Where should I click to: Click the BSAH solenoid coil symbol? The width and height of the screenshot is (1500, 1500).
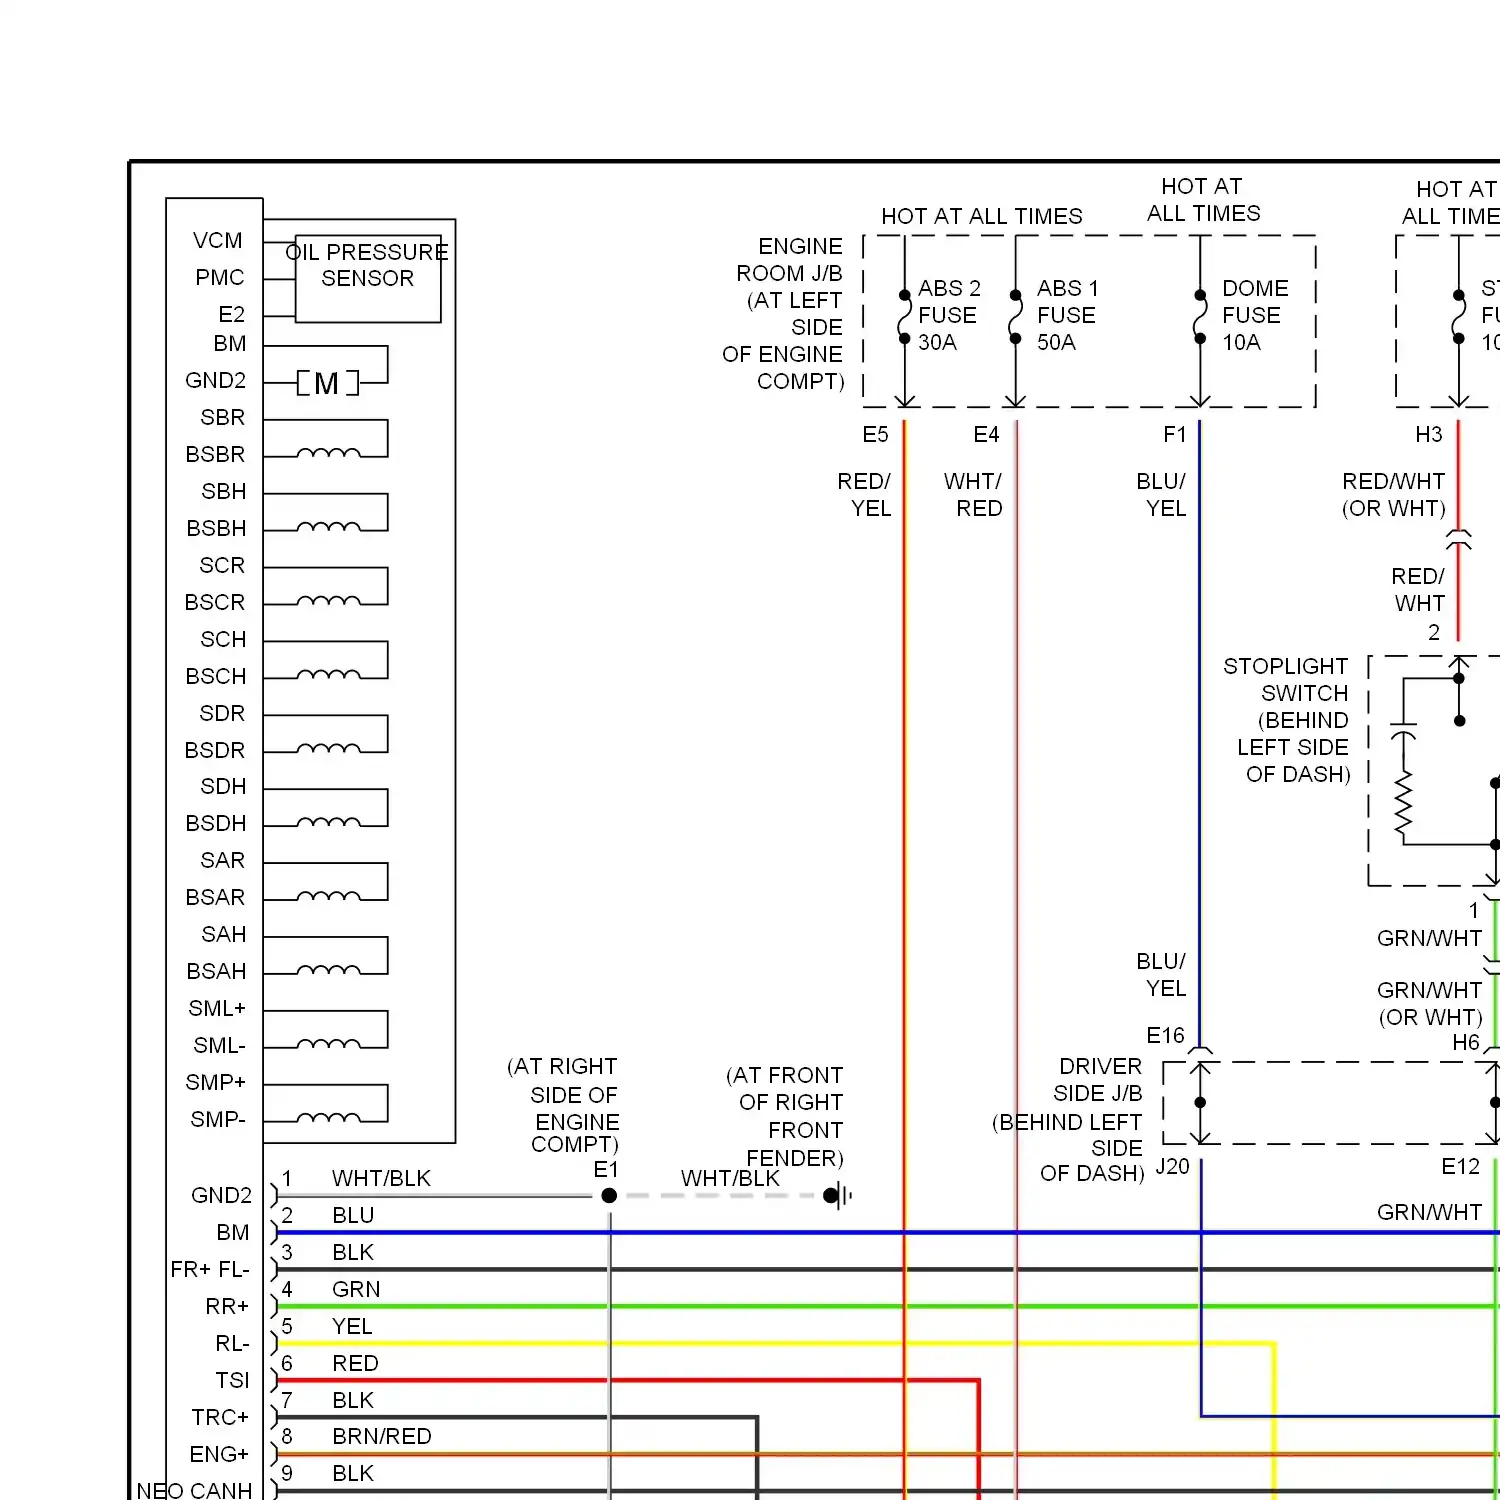click(x=329, y=971)
